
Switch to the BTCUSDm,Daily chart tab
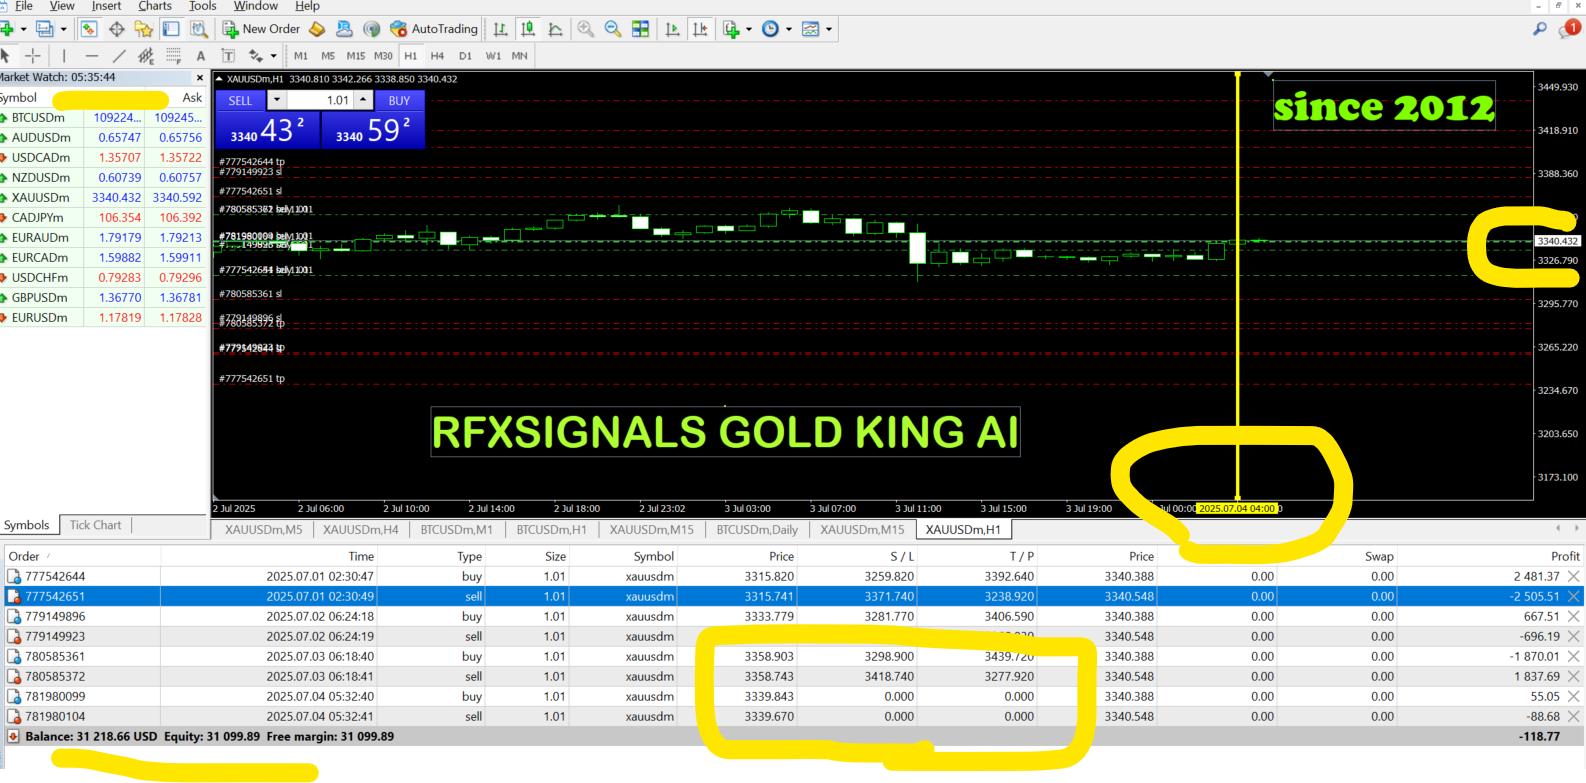(x=757, y=530)
